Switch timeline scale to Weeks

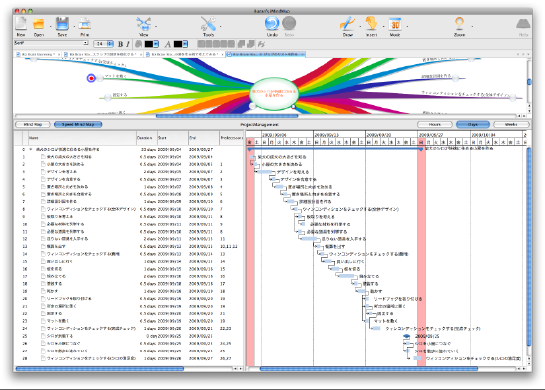[x=511, y=124]
